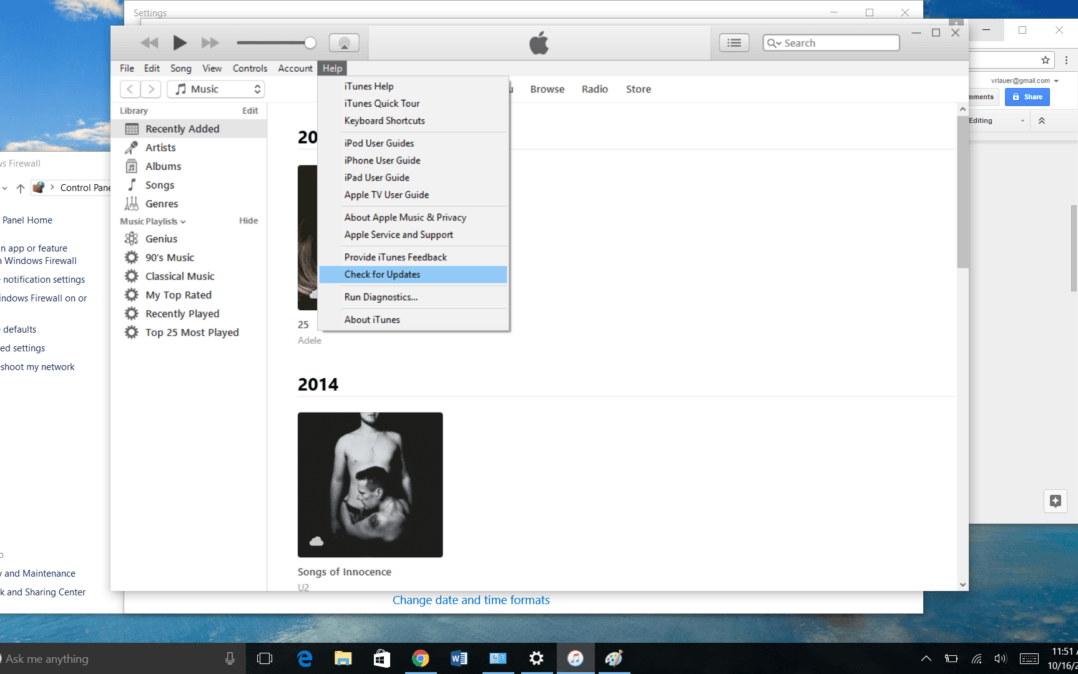
Task: Click the Recently Played gear icon
Action: click(x=131, y=313)
